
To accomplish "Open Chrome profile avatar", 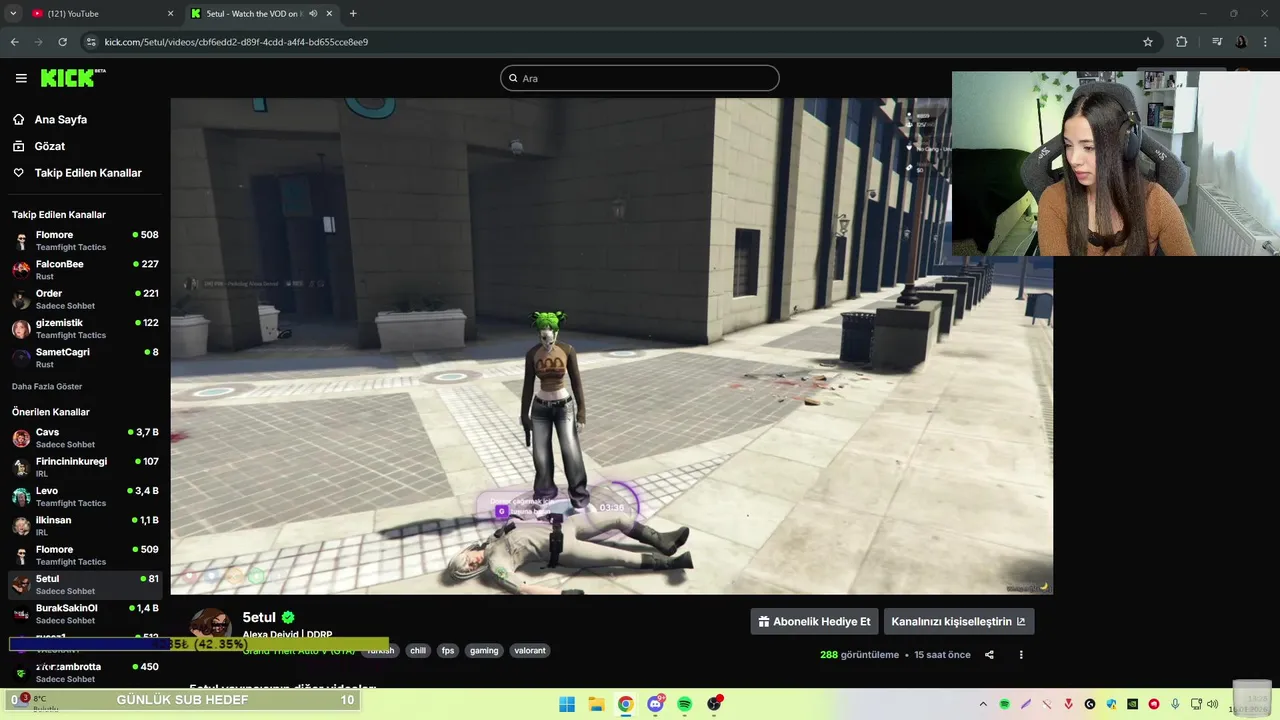I will point(1241,42).
